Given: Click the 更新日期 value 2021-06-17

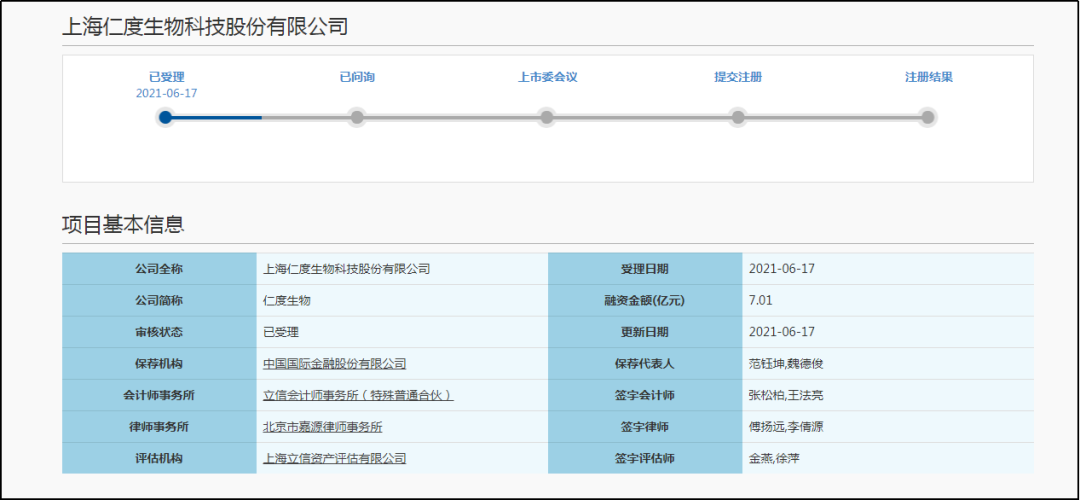Looking at the screenshot, I should pyautogui.click(x=782, y=332).
